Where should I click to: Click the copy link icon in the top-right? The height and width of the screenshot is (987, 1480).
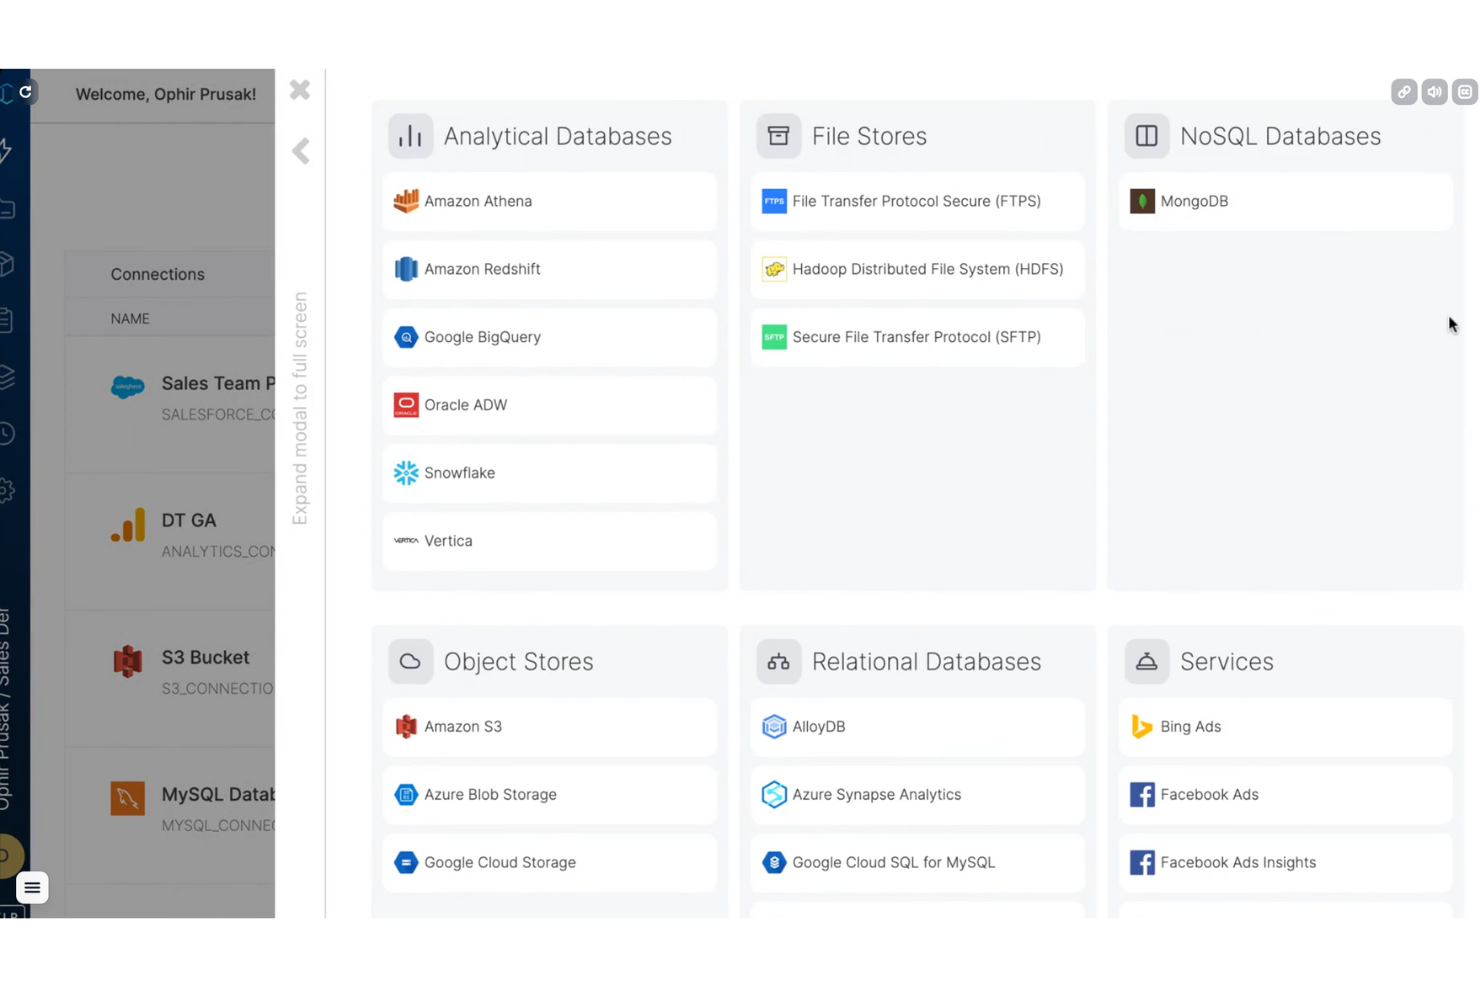[1404, 92]
